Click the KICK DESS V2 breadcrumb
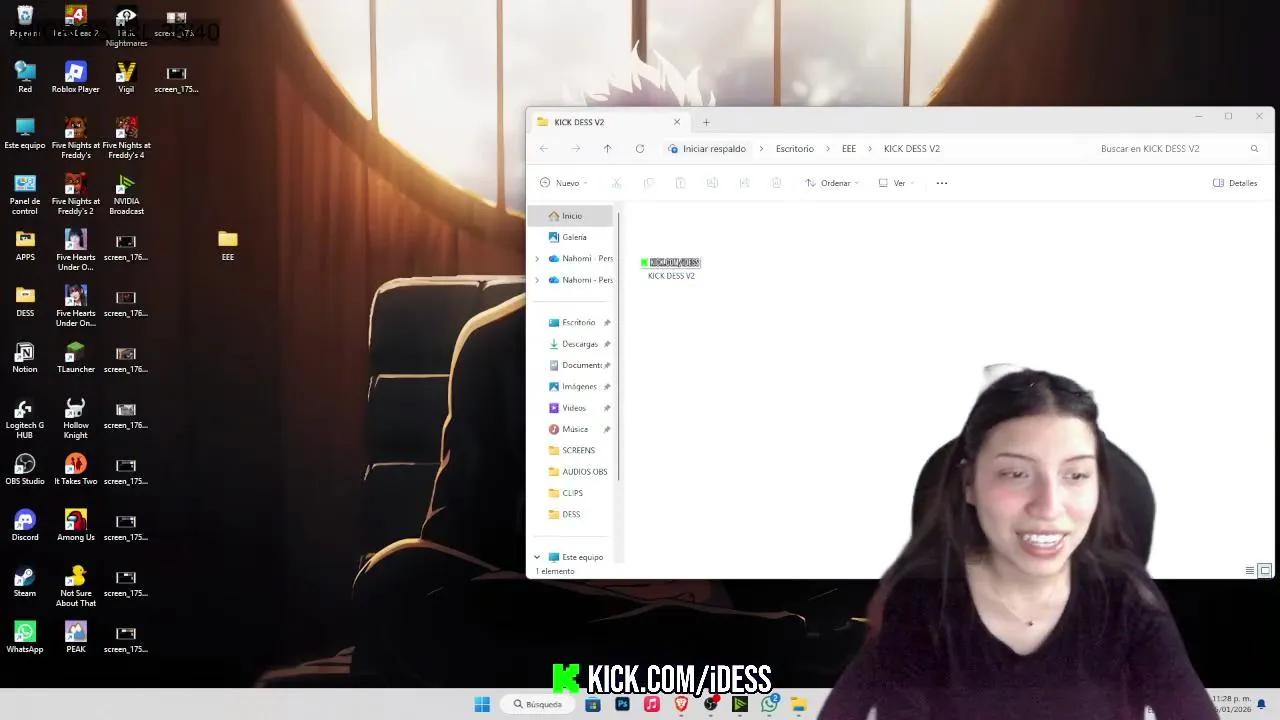 tap(912, 149)
